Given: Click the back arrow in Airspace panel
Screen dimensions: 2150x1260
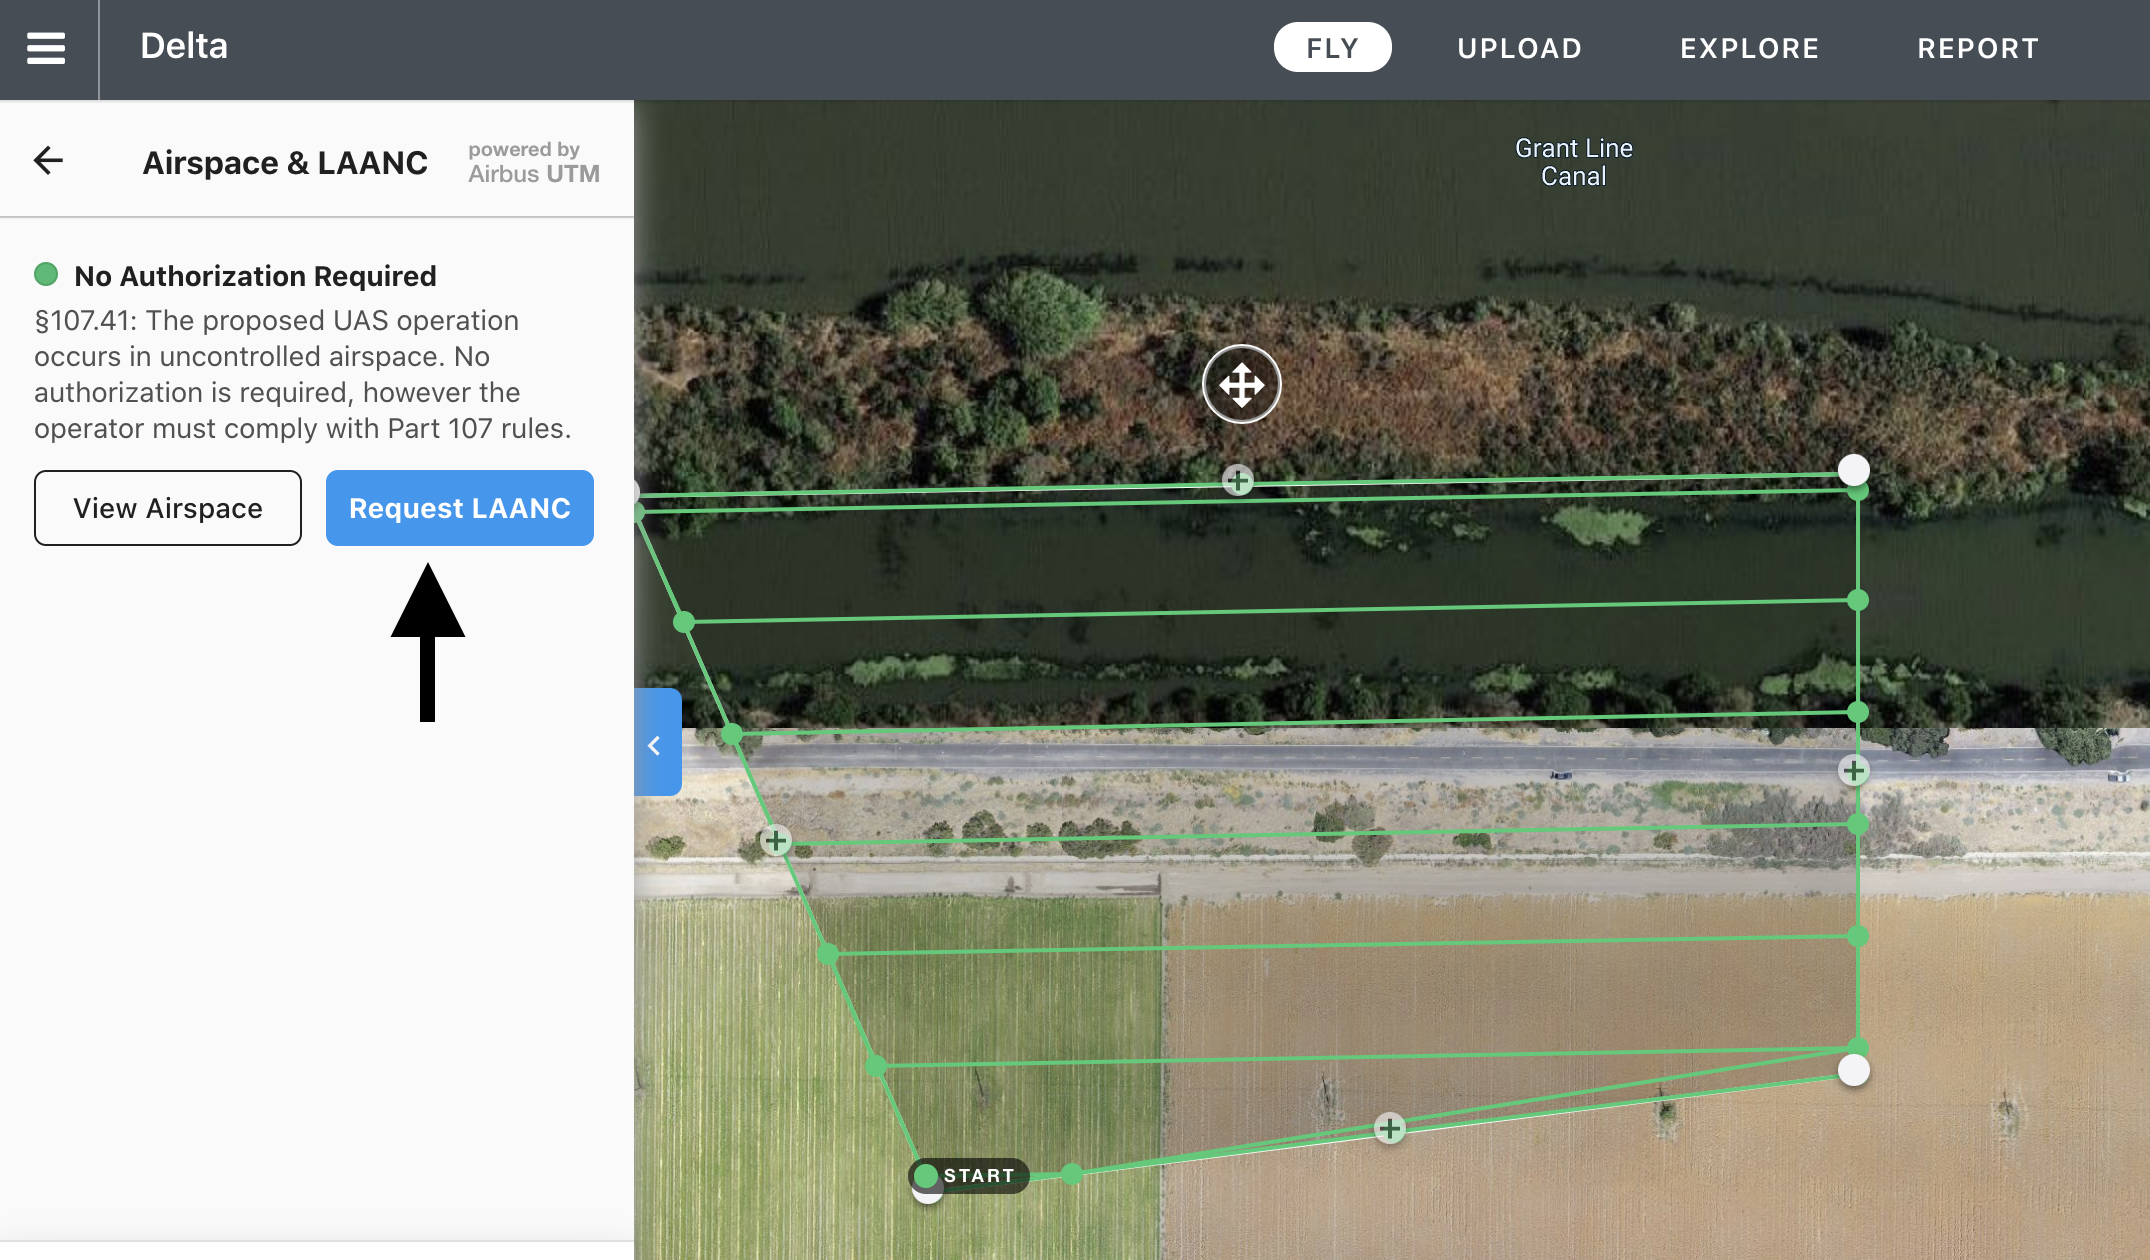Looking at the screenshot, I should pos(48,160).
